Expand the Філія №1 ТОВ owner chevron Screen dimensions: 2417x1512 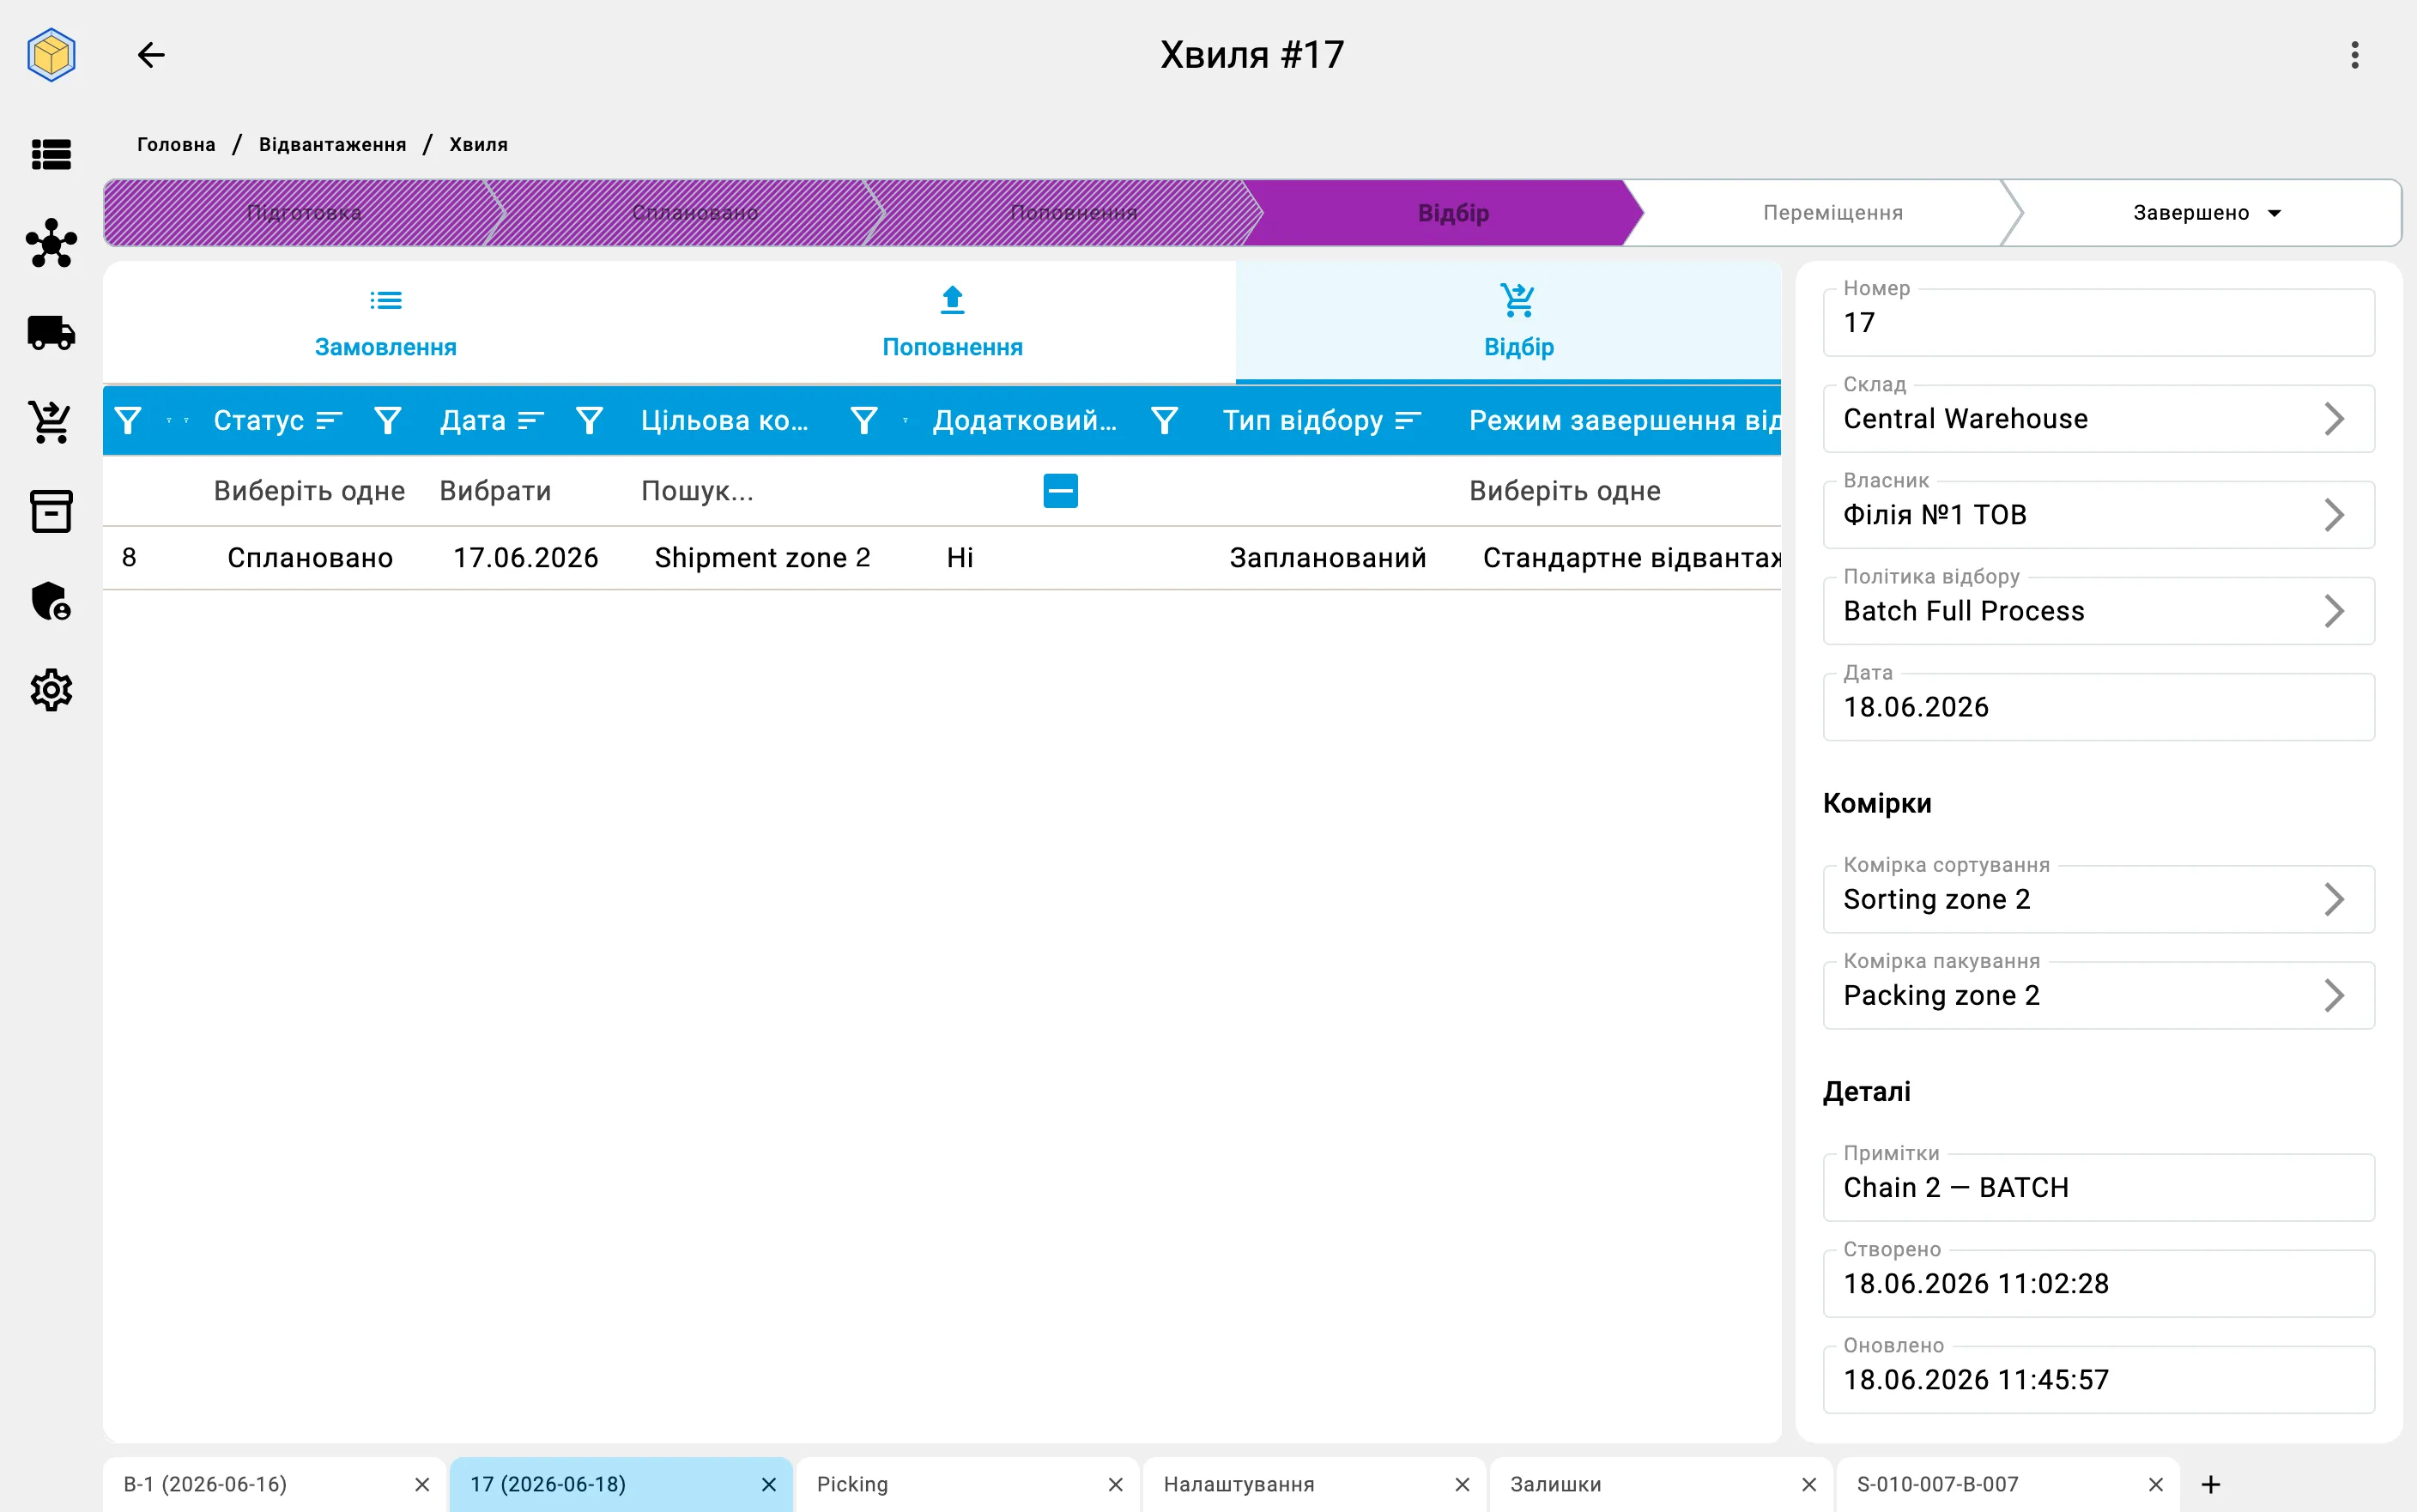tap(2334, 515)
